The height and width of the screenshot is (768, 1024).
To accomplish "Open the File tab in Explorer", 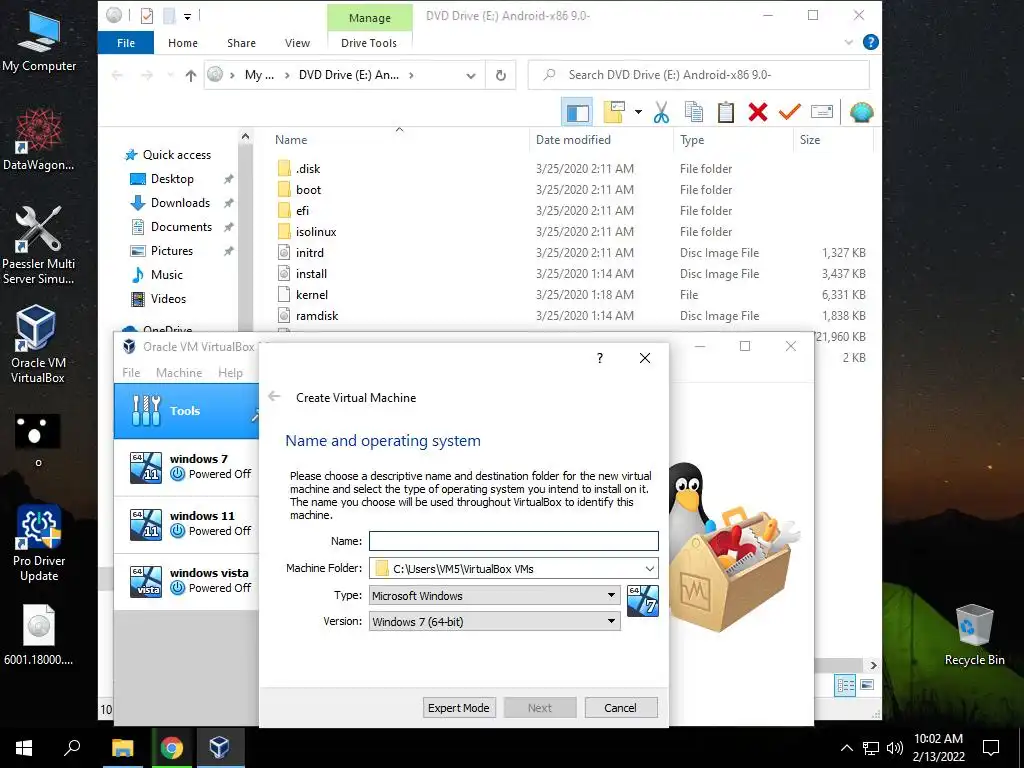I will point(126,42).
